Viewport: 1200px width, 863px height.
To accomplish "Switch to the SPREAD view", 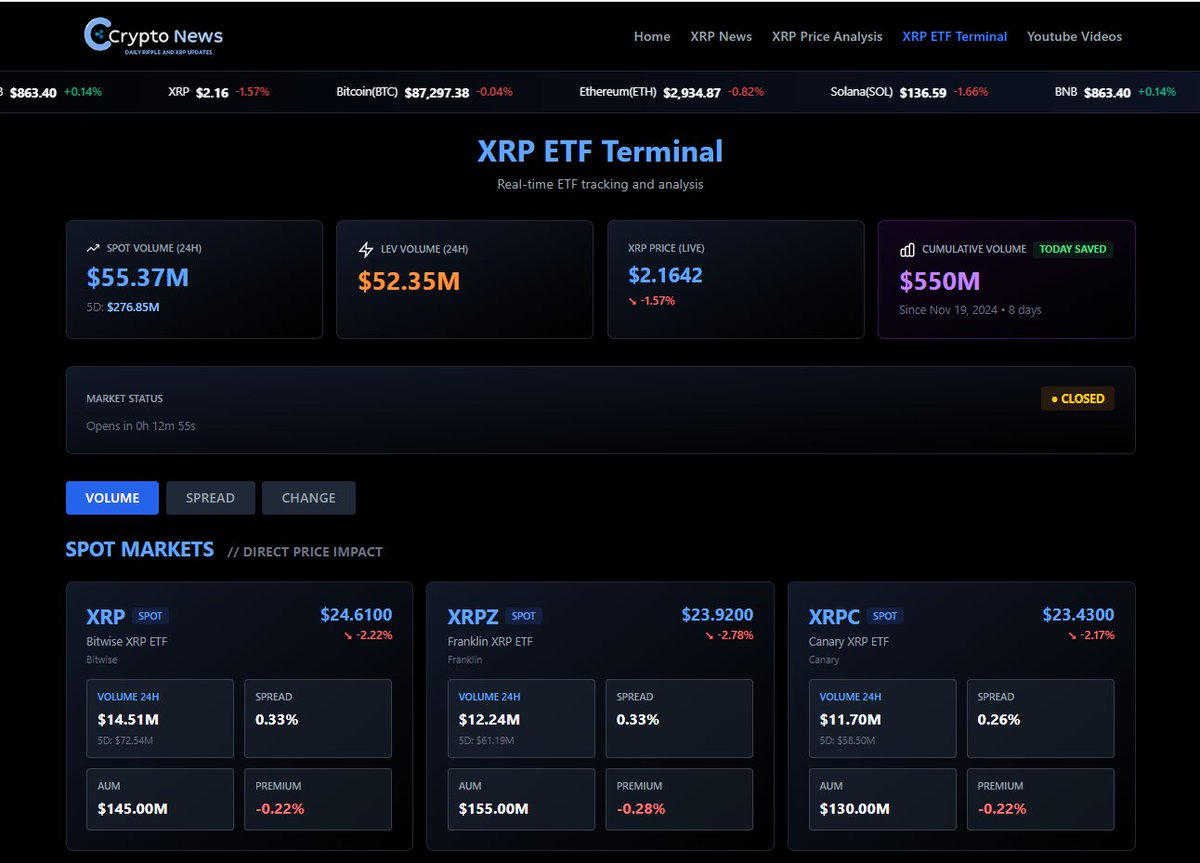I will click(210, 497).
